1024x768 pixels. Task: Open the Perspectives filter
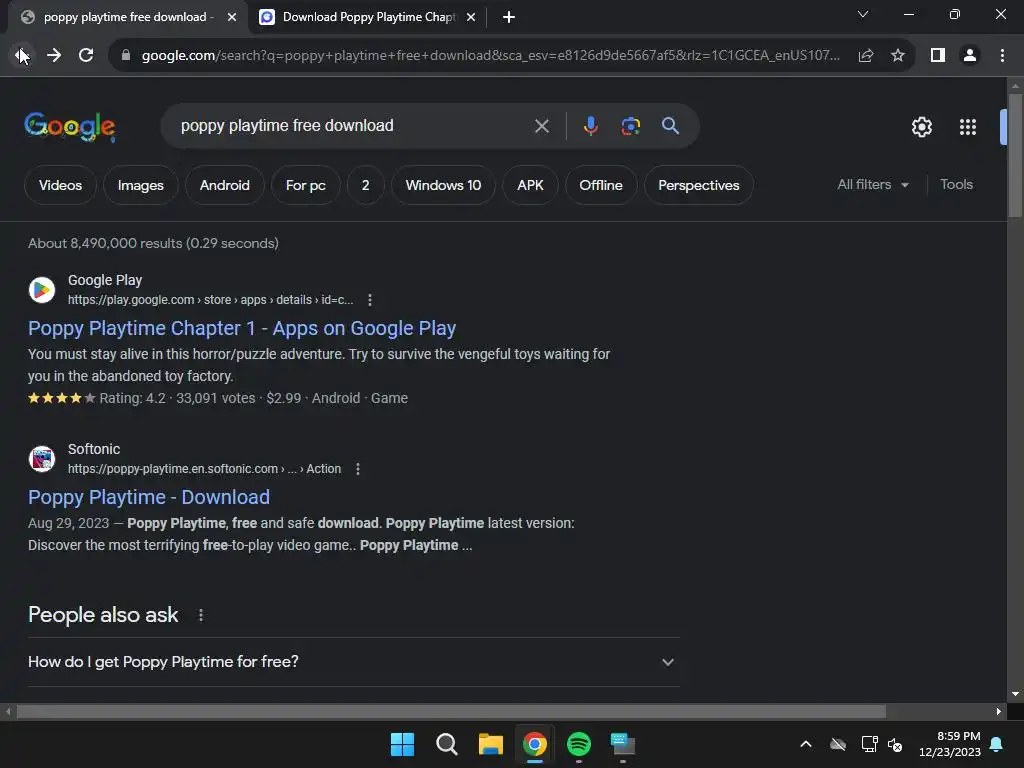(x=699, y=185)
